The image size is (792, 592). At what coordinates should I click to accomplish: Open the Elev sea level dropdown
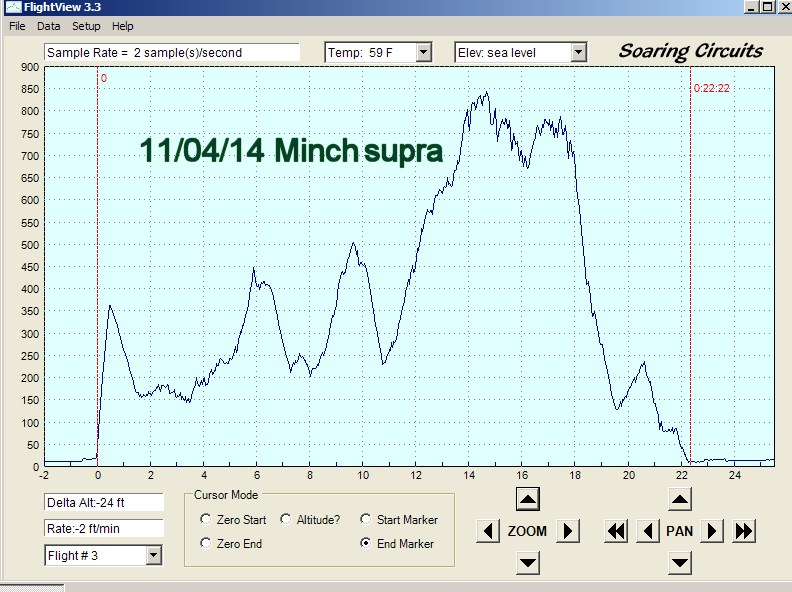(578, 52)
